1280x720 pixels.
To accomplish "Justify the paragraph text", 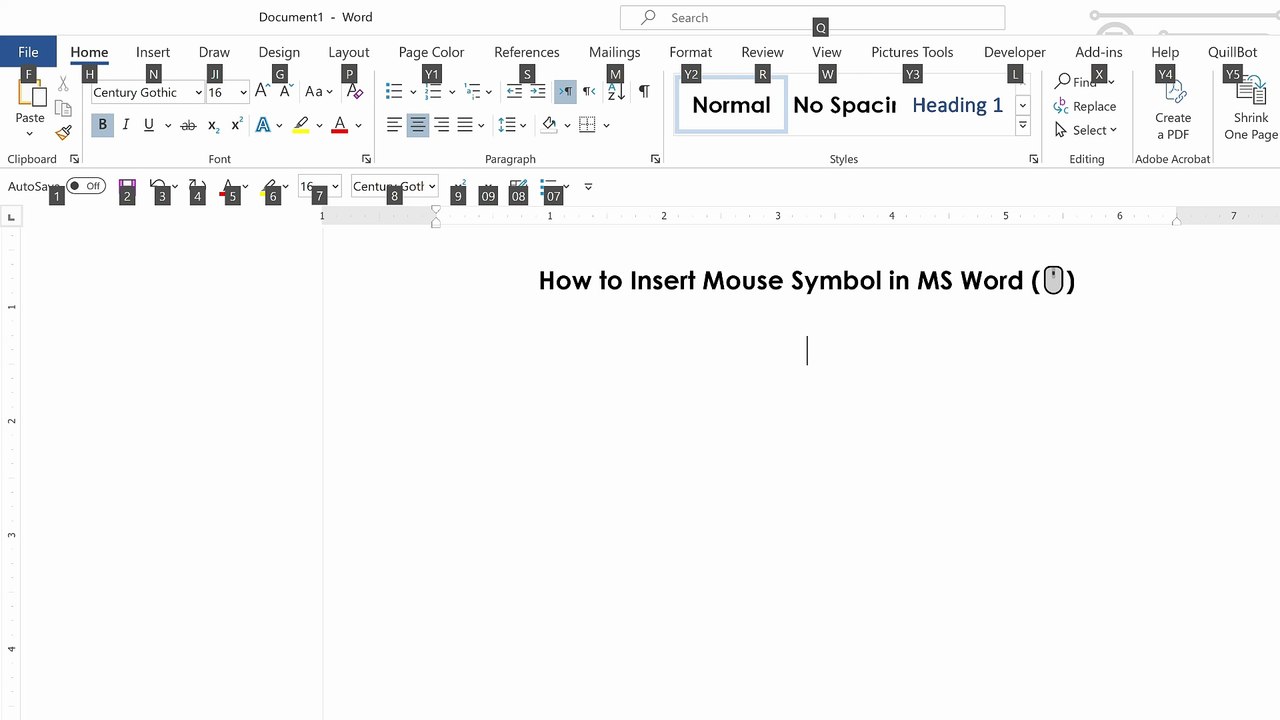I will [x=465, y=125].
